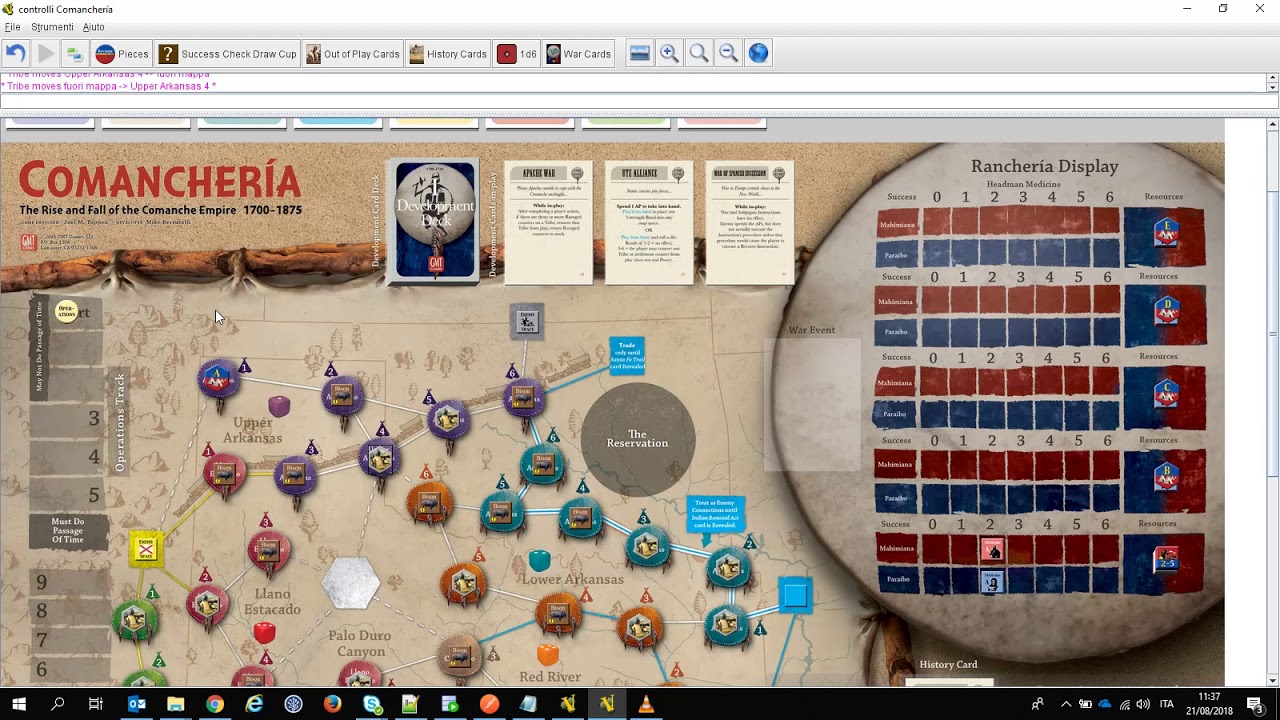1280x720 pixels.
Task: Open Chrome from the taskbar
Action: pyautogui.click(x=215, y=704)
